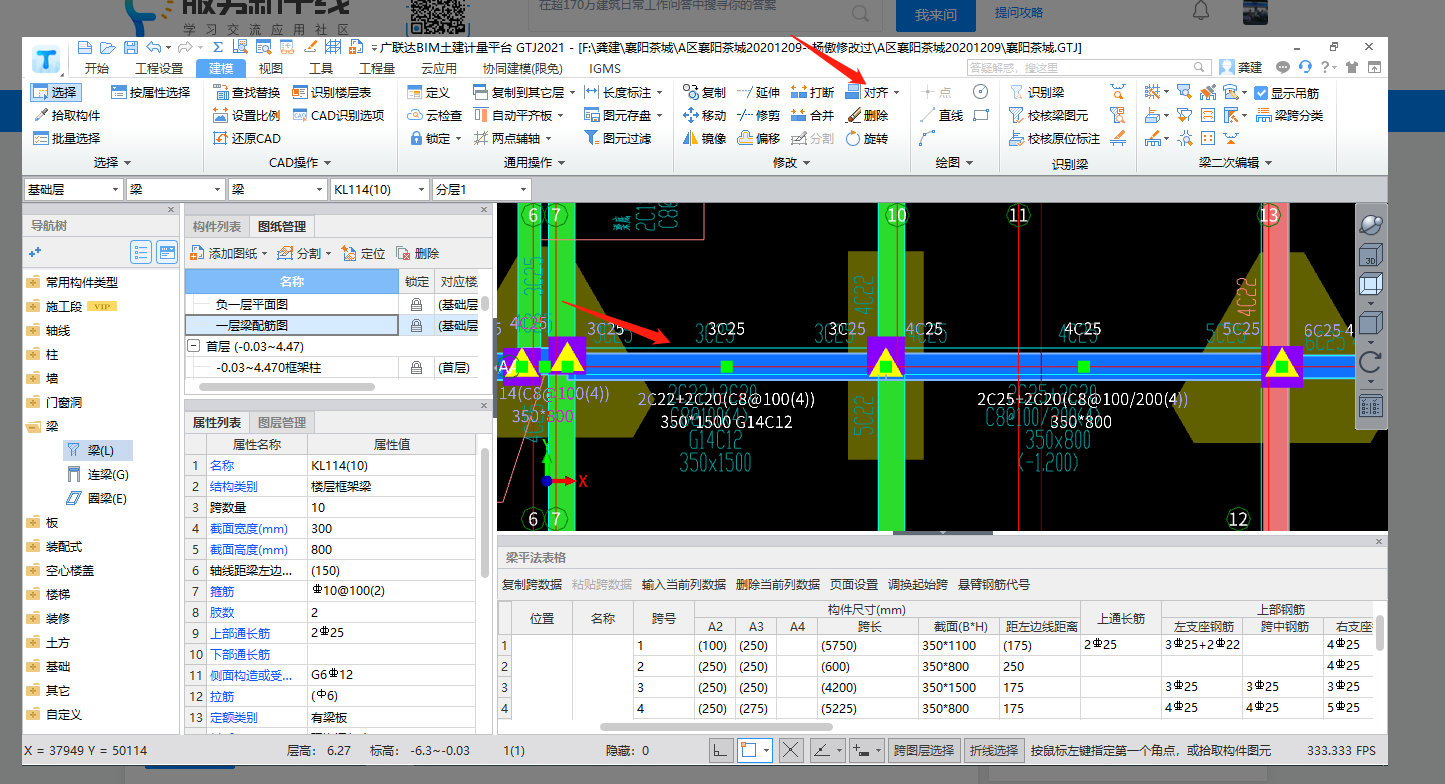Select the 镜像 mirror tool
This screenshot has width=1445, height=784.
click(x=704, y=138)
